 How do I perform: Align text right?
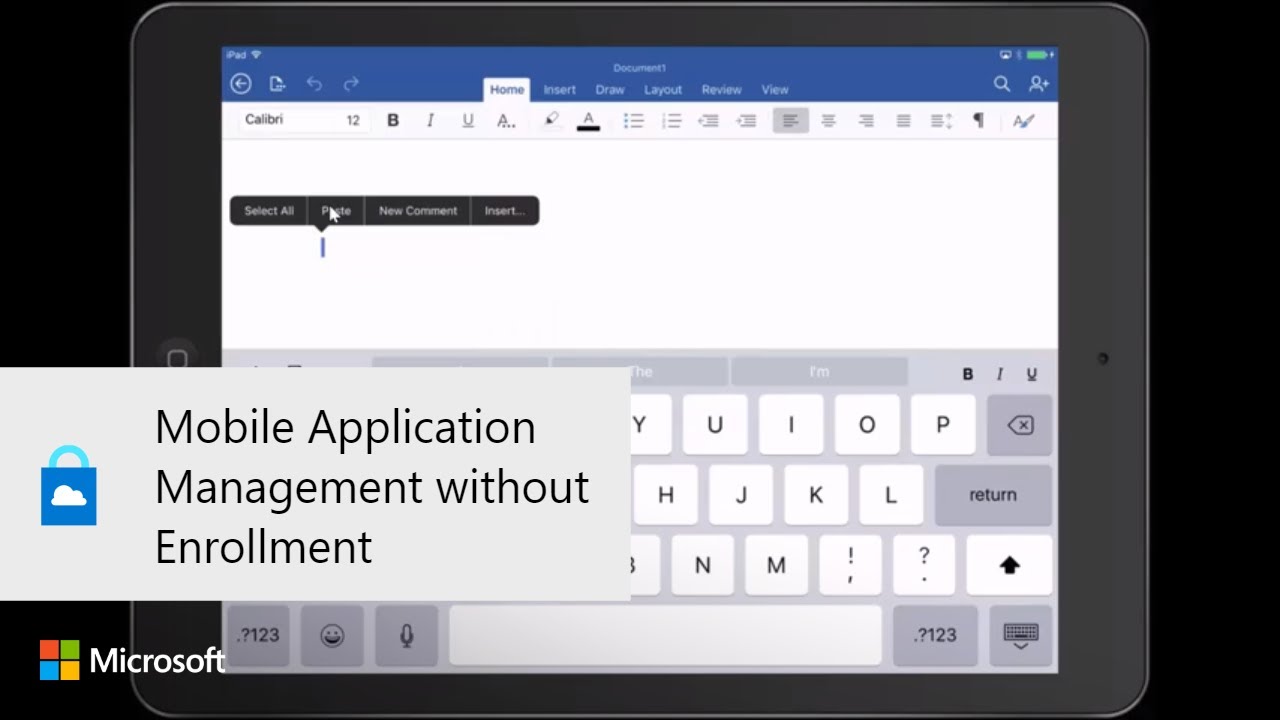(866, 121)
